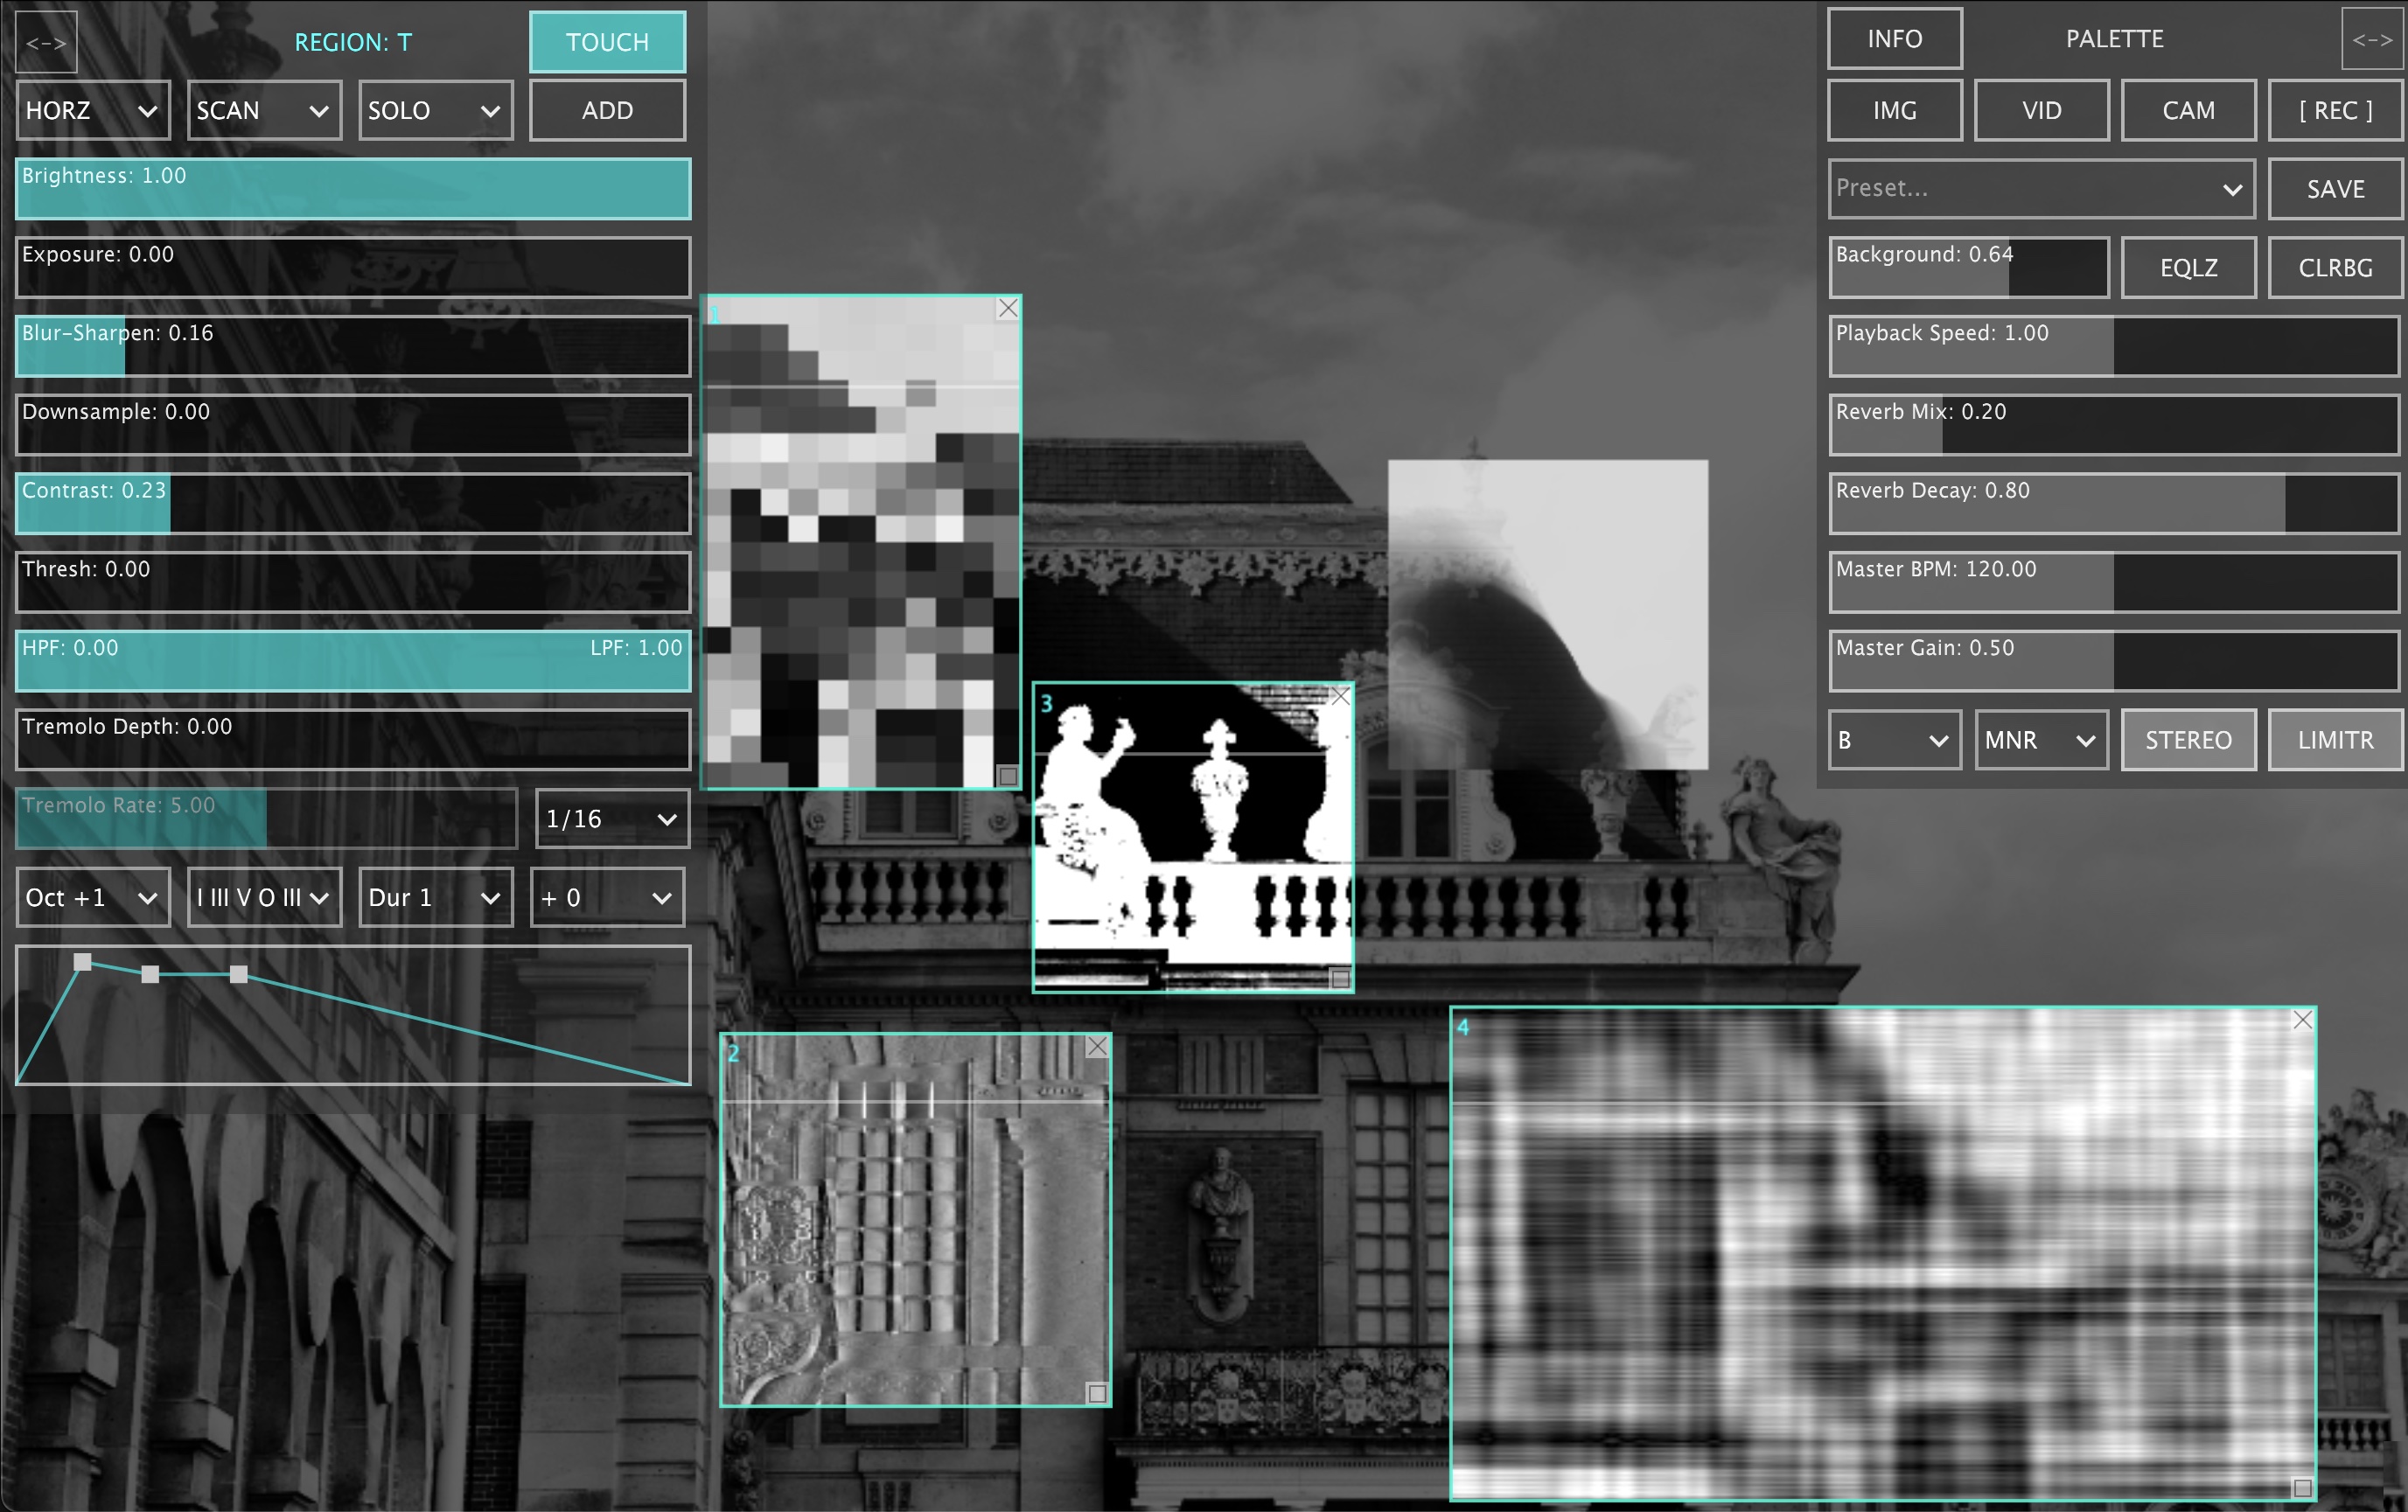This screenshot has height=1512, width=2408.
Task: Switch to the VID source
Action: click(2041, 111)
